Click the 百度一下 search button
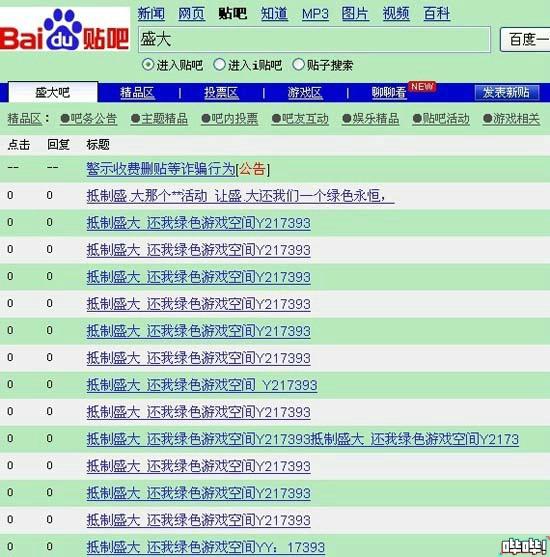The width and height of the screenshot is (550, 557). (x=525, y=39)
